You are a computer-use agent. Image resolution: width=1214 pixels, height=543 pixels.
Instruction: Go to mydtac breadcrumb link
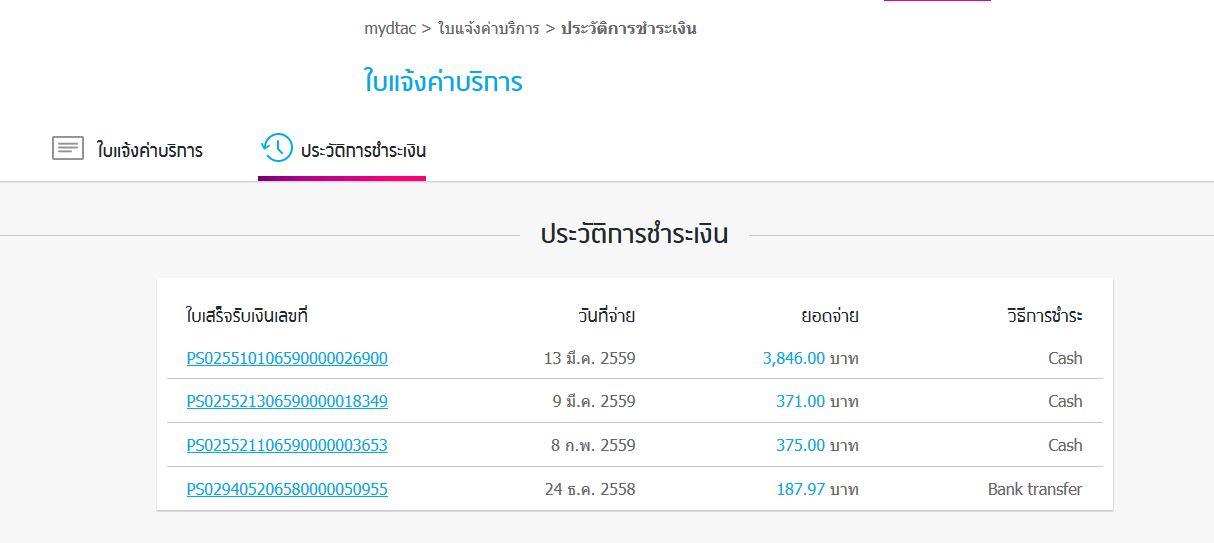click(390, 28)
